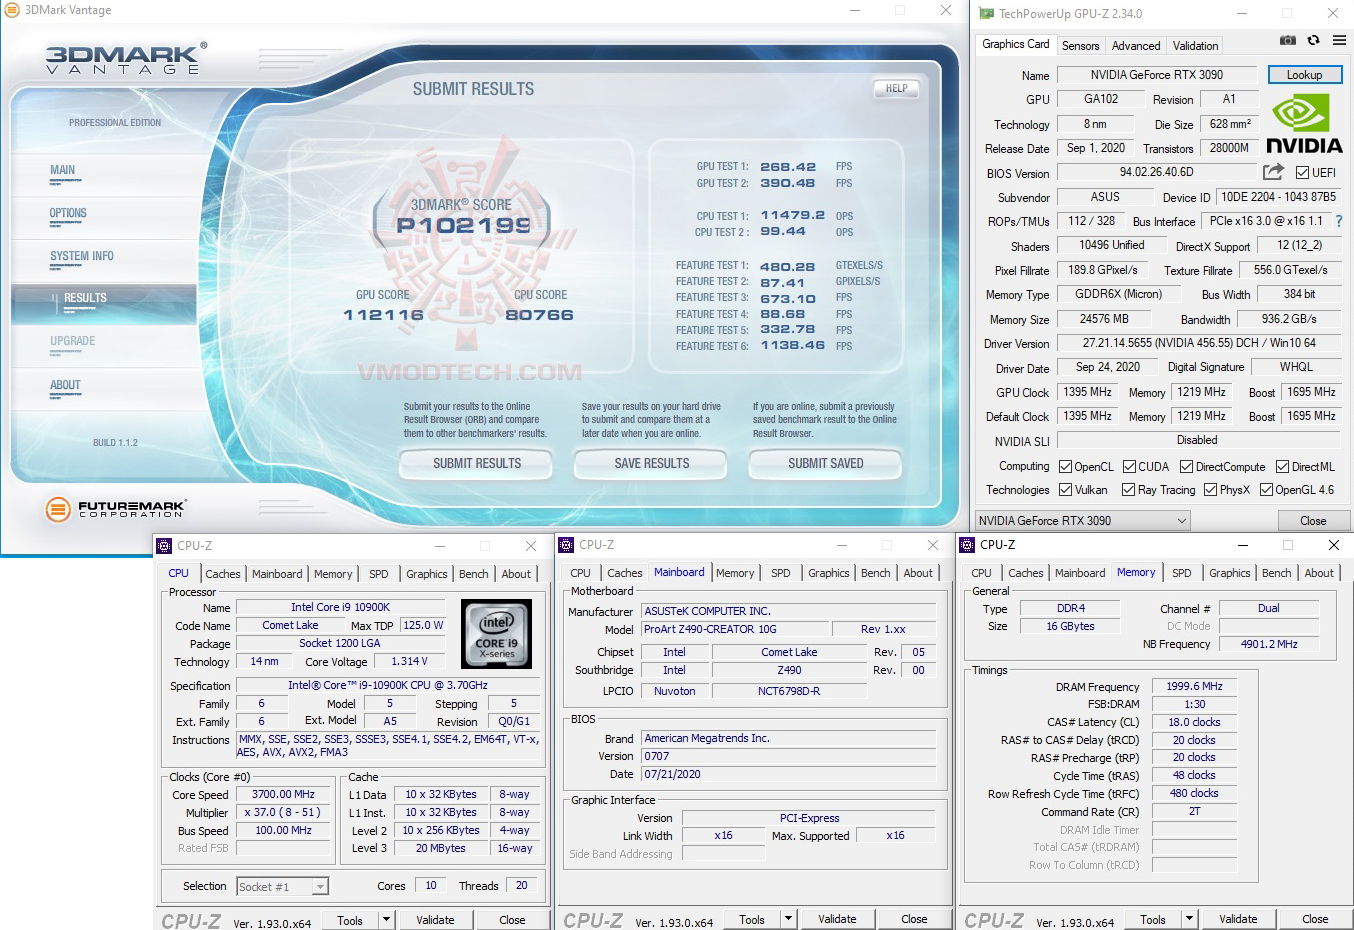Open Bench tab in the CPU-Z Memory window

1277,573
